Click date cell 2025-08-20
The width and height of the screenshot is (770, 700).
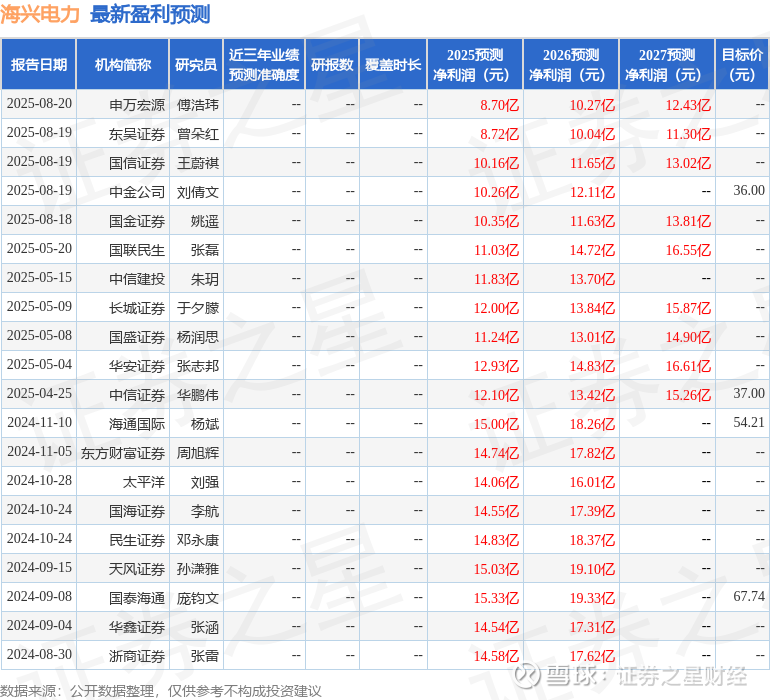(x=39, y=104)
